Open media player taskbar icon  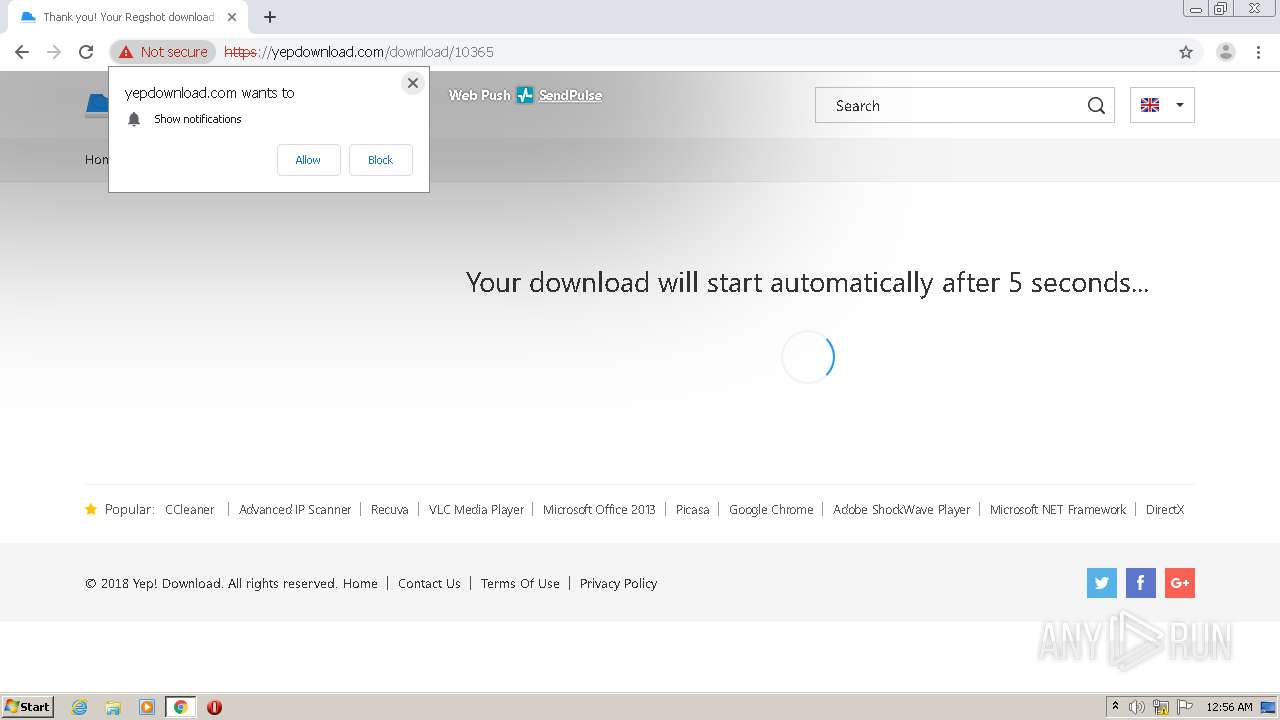147,707
